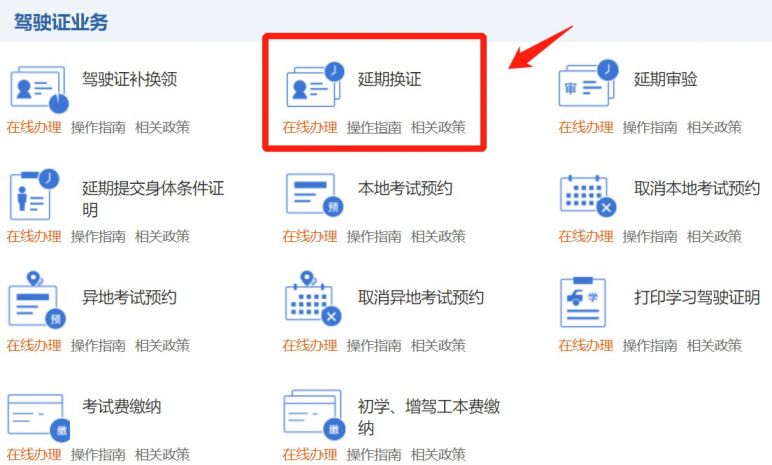Screen dimensions: 772x465
Task: Open 相关政策 under 打印学习驾驶证明
Action: pos(714,345)
